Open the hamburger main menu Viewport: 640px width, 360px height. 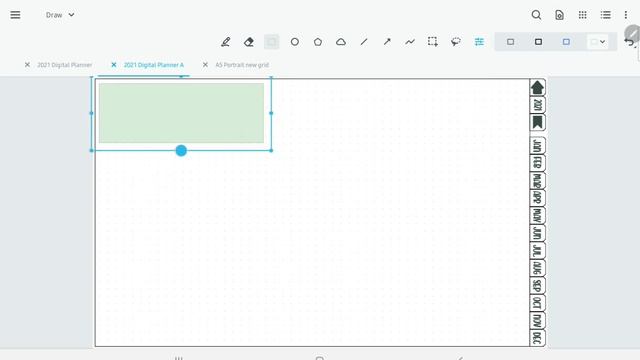tap(15, 15)
